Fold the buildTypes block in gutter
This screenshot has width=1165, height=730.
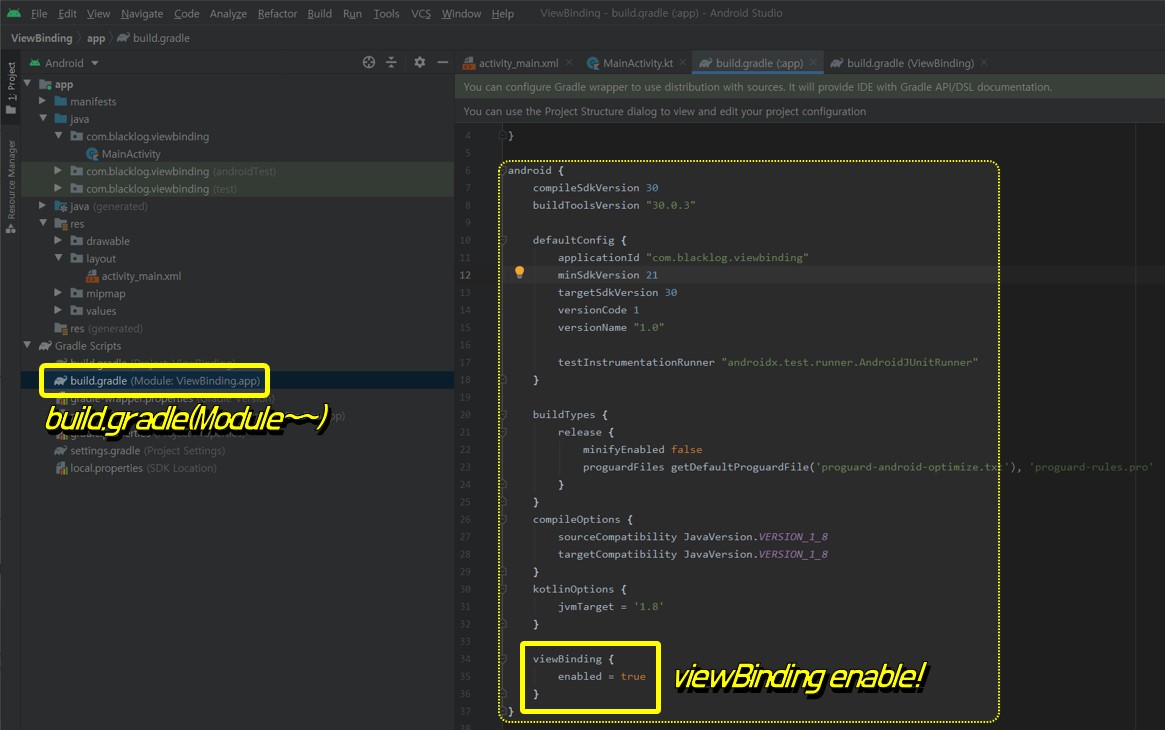pyautogui.click(x=503, y=414)
